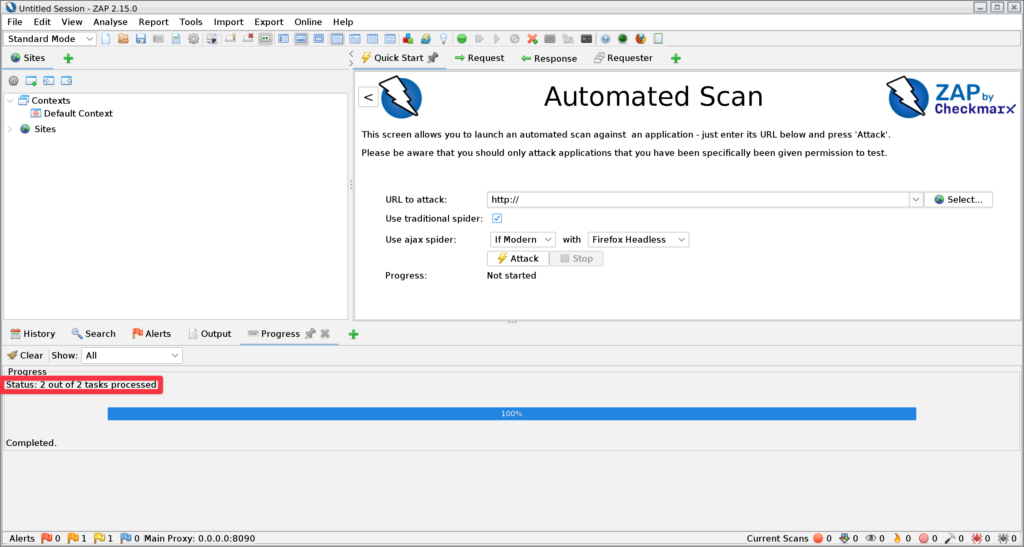Open a session via the folder icon
1024x547 pixels.
[123, 39]
